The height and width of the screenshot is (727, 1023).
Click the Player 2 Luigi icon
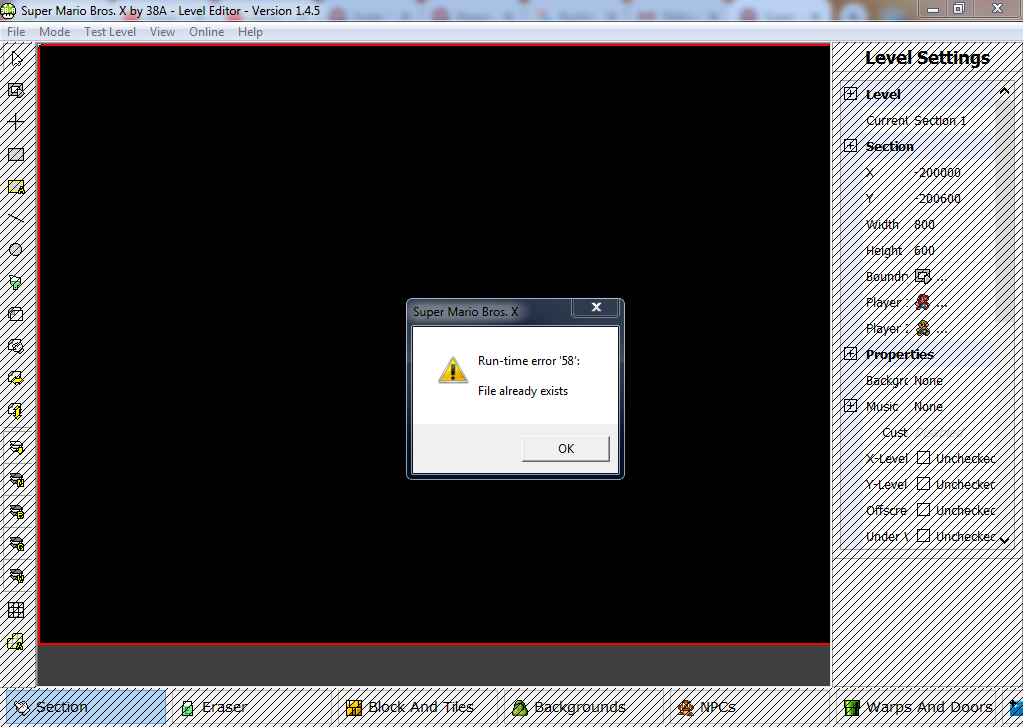(x=923, y=328)
